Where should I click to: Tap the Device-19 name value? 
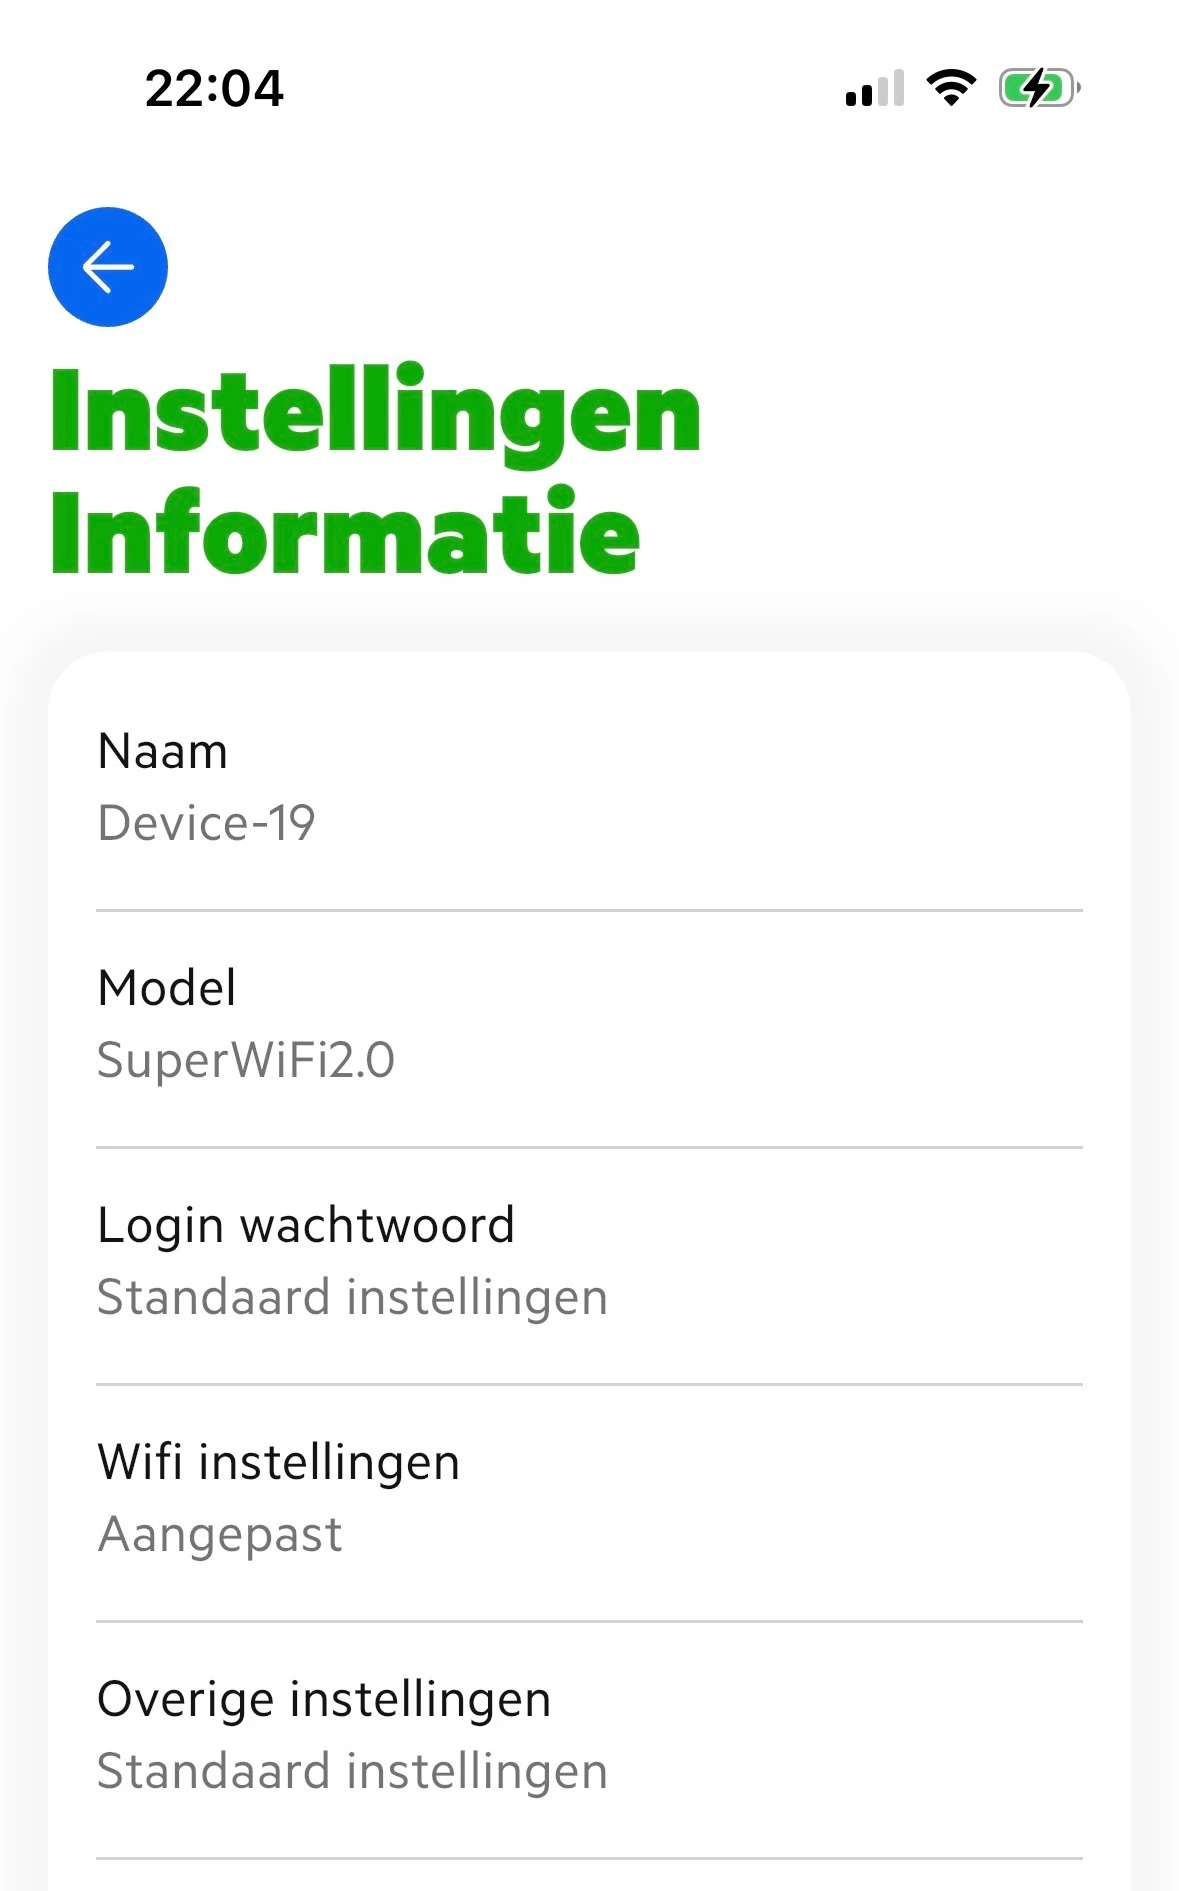(x=206, y=824)
